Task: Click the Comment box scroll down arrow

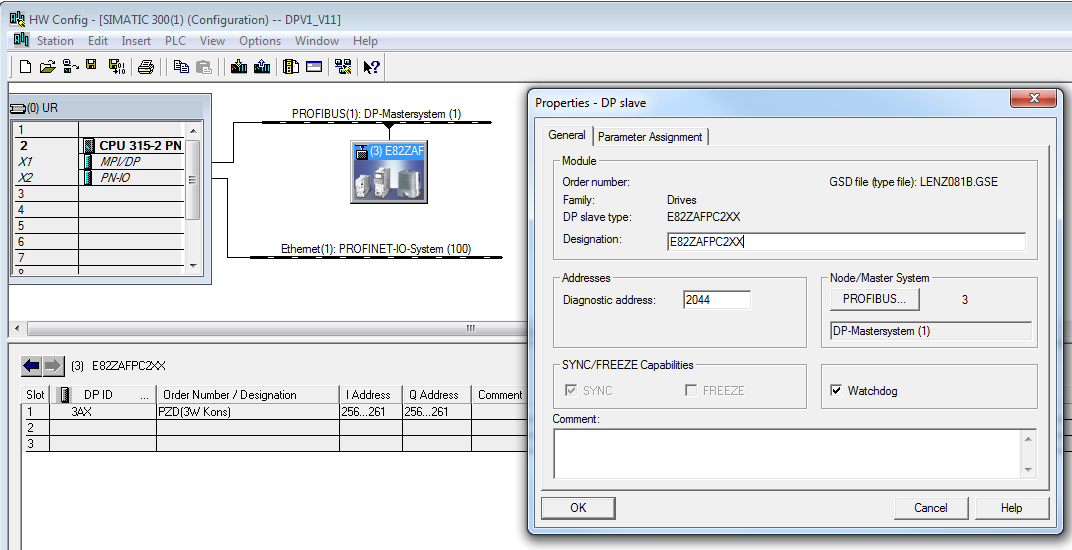Action: pos(1028,470)
